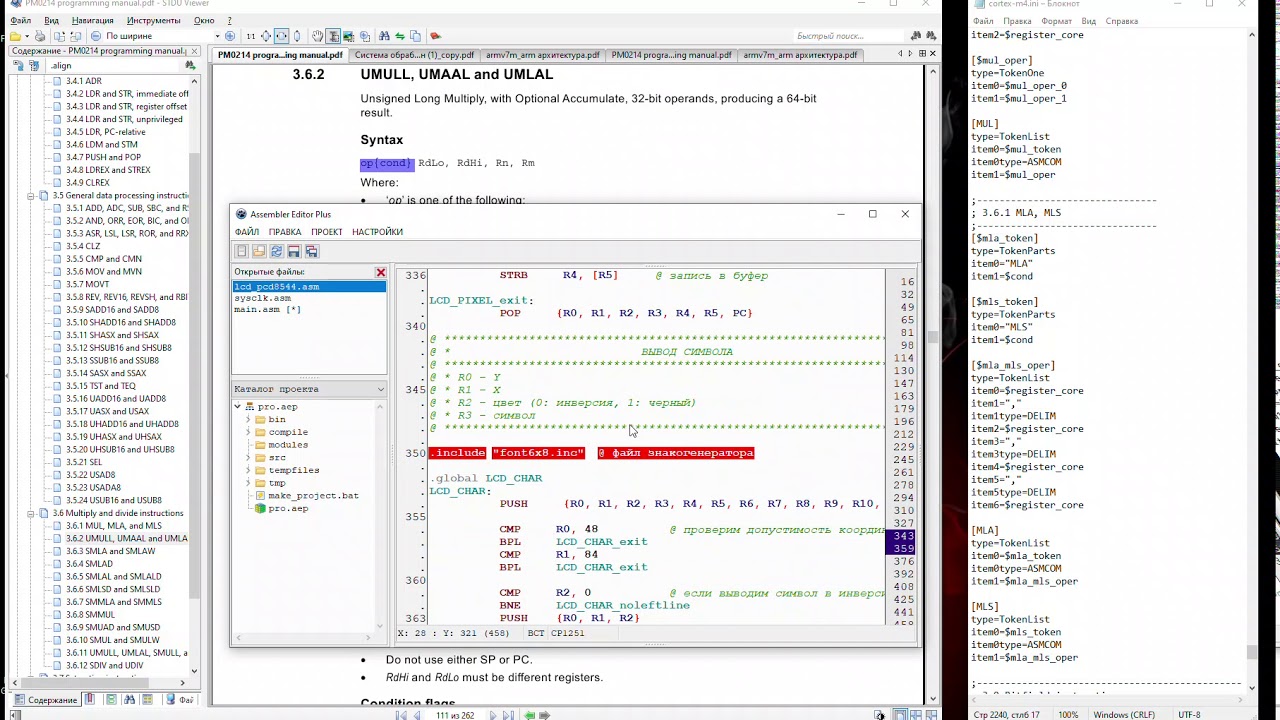Click page number field '111 из 262'
Screen dimensions: 1280x720
[455, 715]
